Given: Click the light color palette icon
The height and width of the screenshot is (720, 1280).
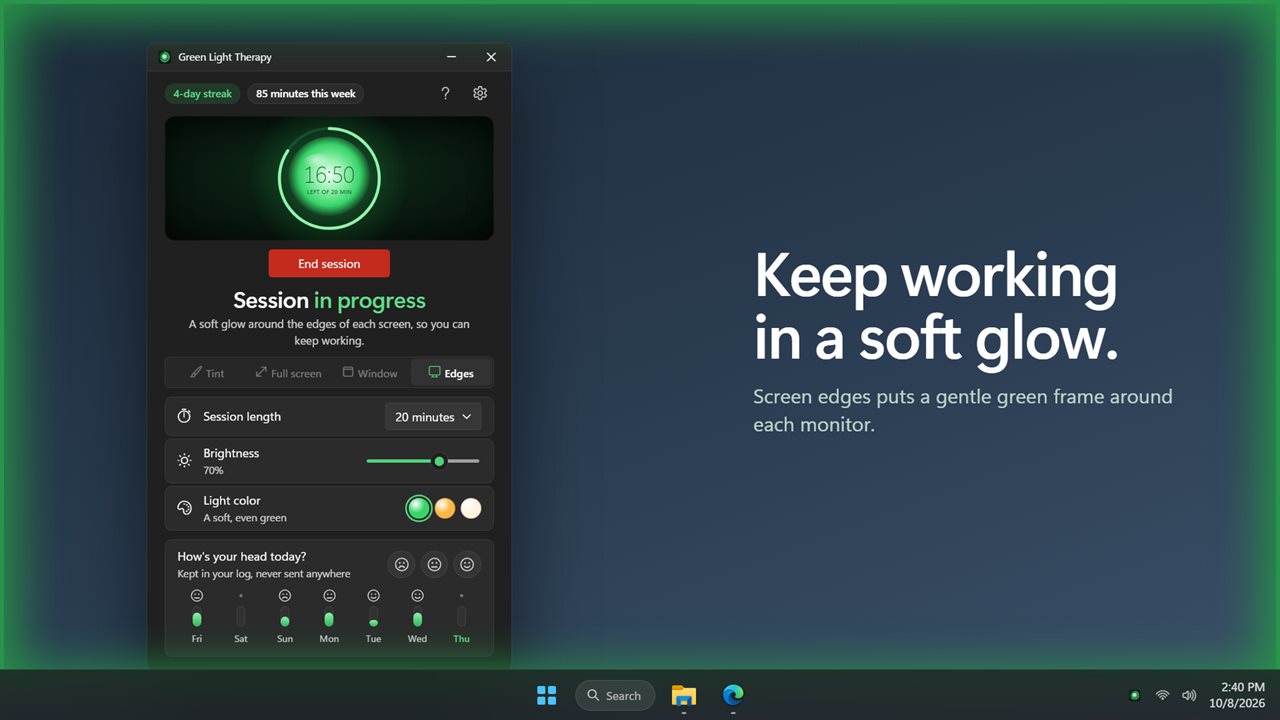Looking at the screenshot, I should tap(184, 508).
